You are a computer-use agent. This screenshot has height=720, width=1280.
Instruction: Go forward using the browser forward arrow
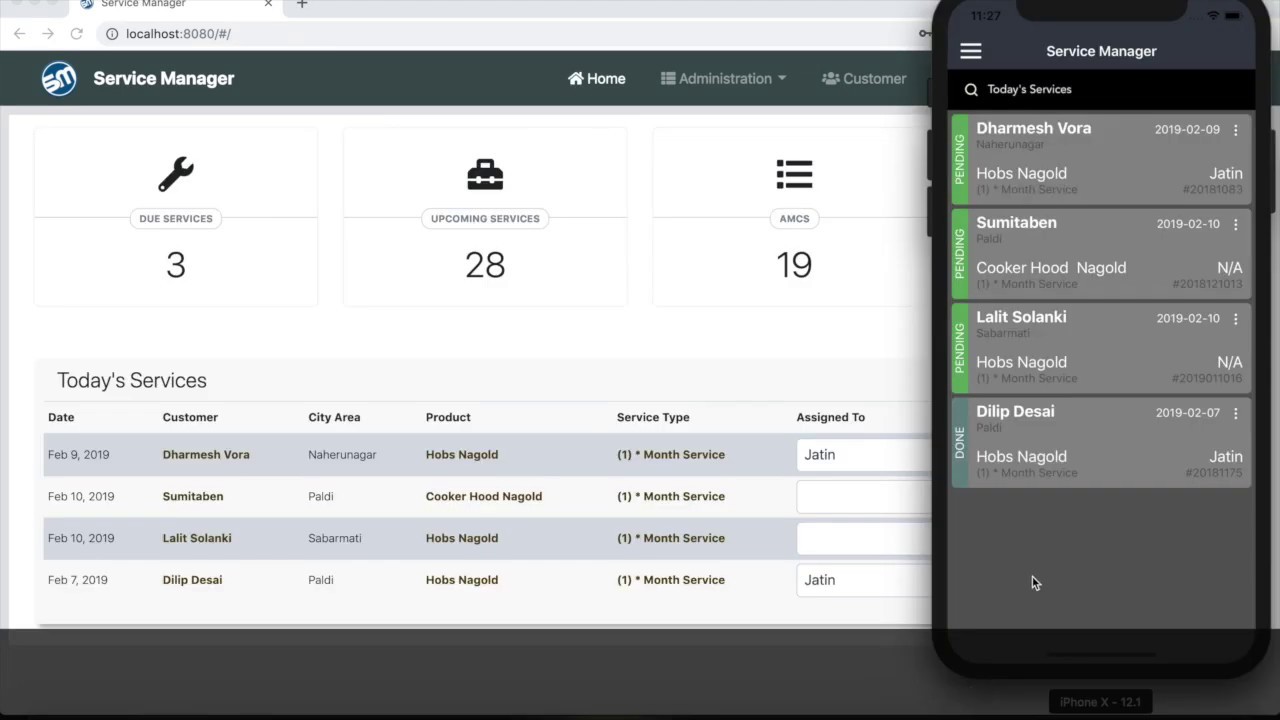pyautogui.click(x=47, y=34)
